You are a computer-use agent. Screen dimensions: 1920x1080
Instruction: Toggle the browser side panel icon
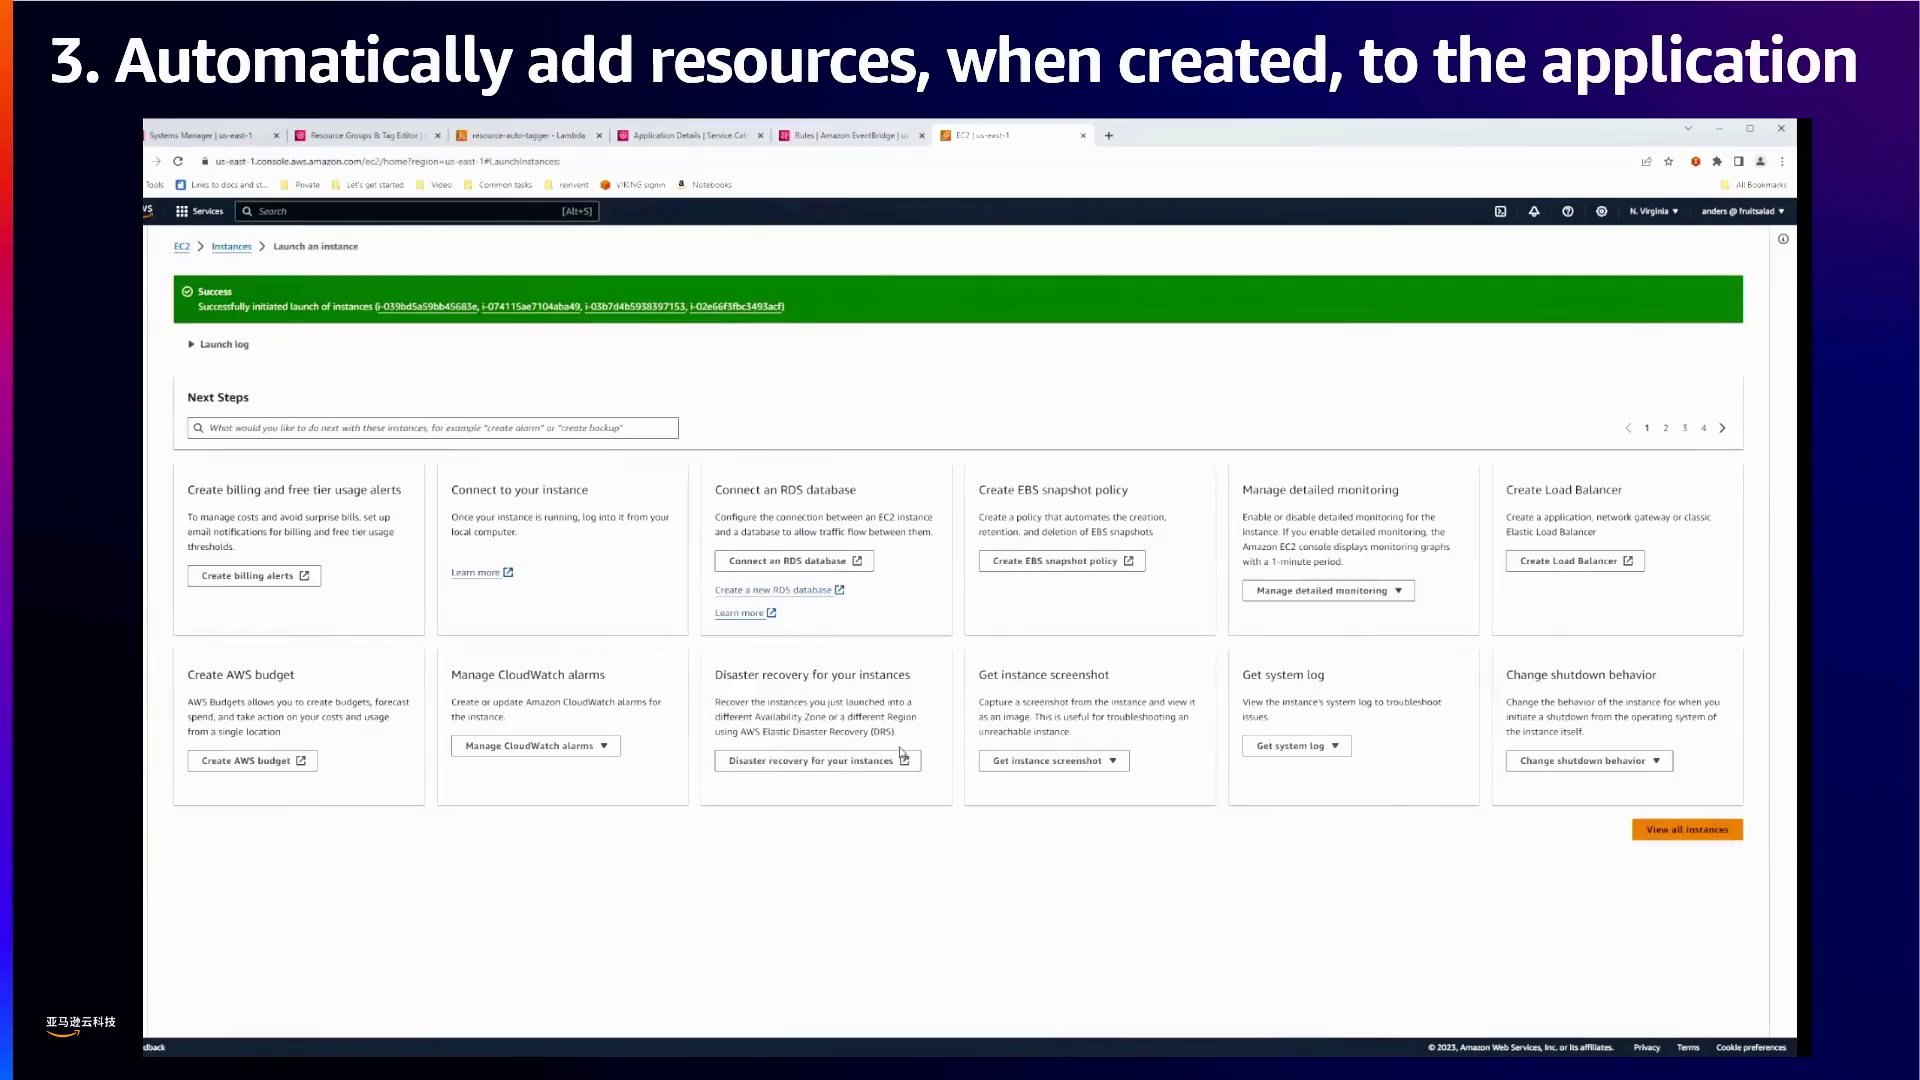point(1738,161)
